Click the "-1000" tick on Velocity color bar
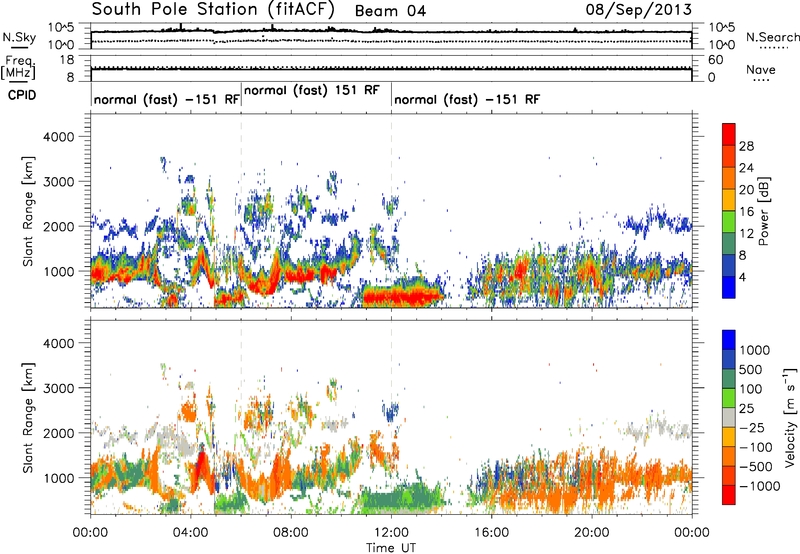The width and height of the screenshot is (800, 554). 759,486
